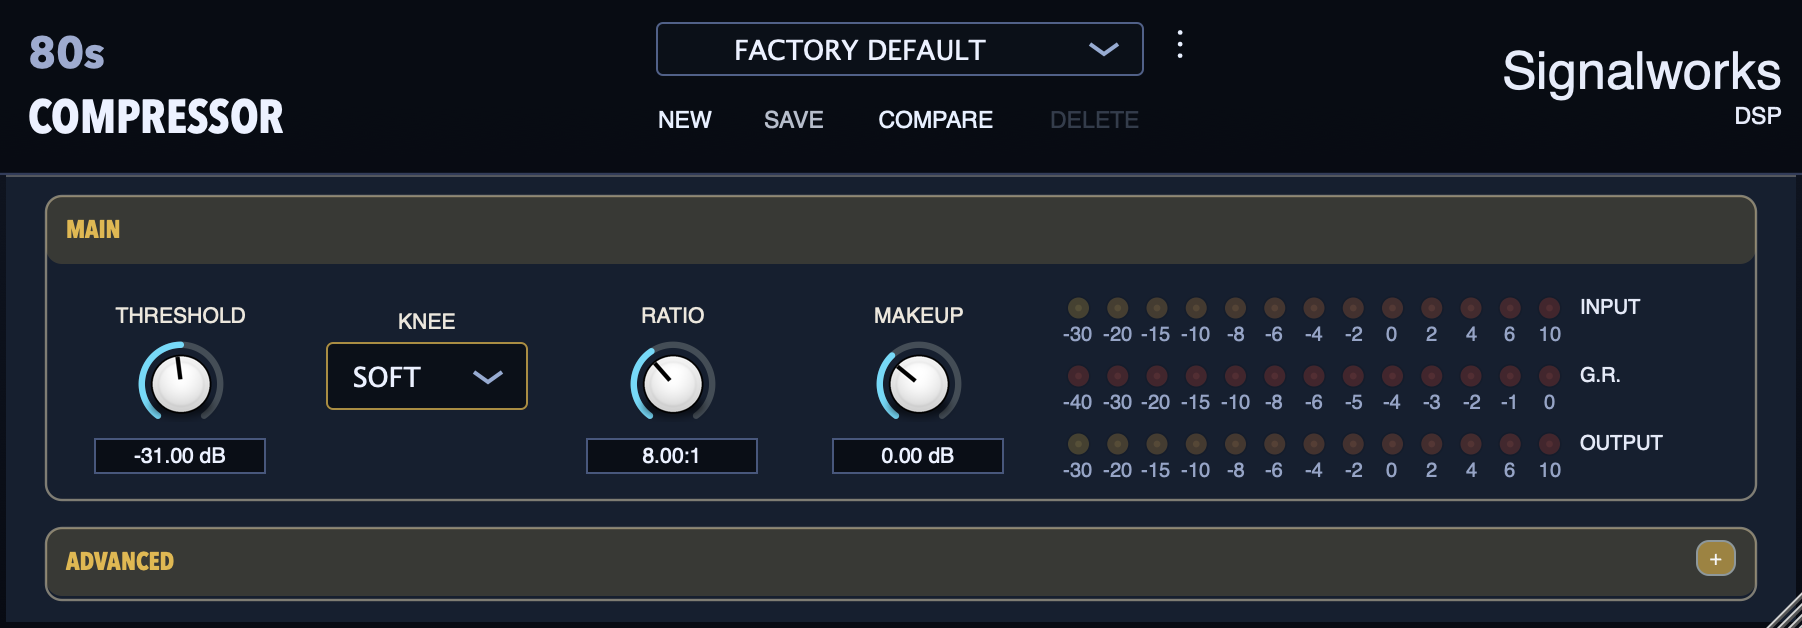Expand the Advanced section with plus icon
The width and height of the screenshot is (1802, 628).
pos(1715,559)
